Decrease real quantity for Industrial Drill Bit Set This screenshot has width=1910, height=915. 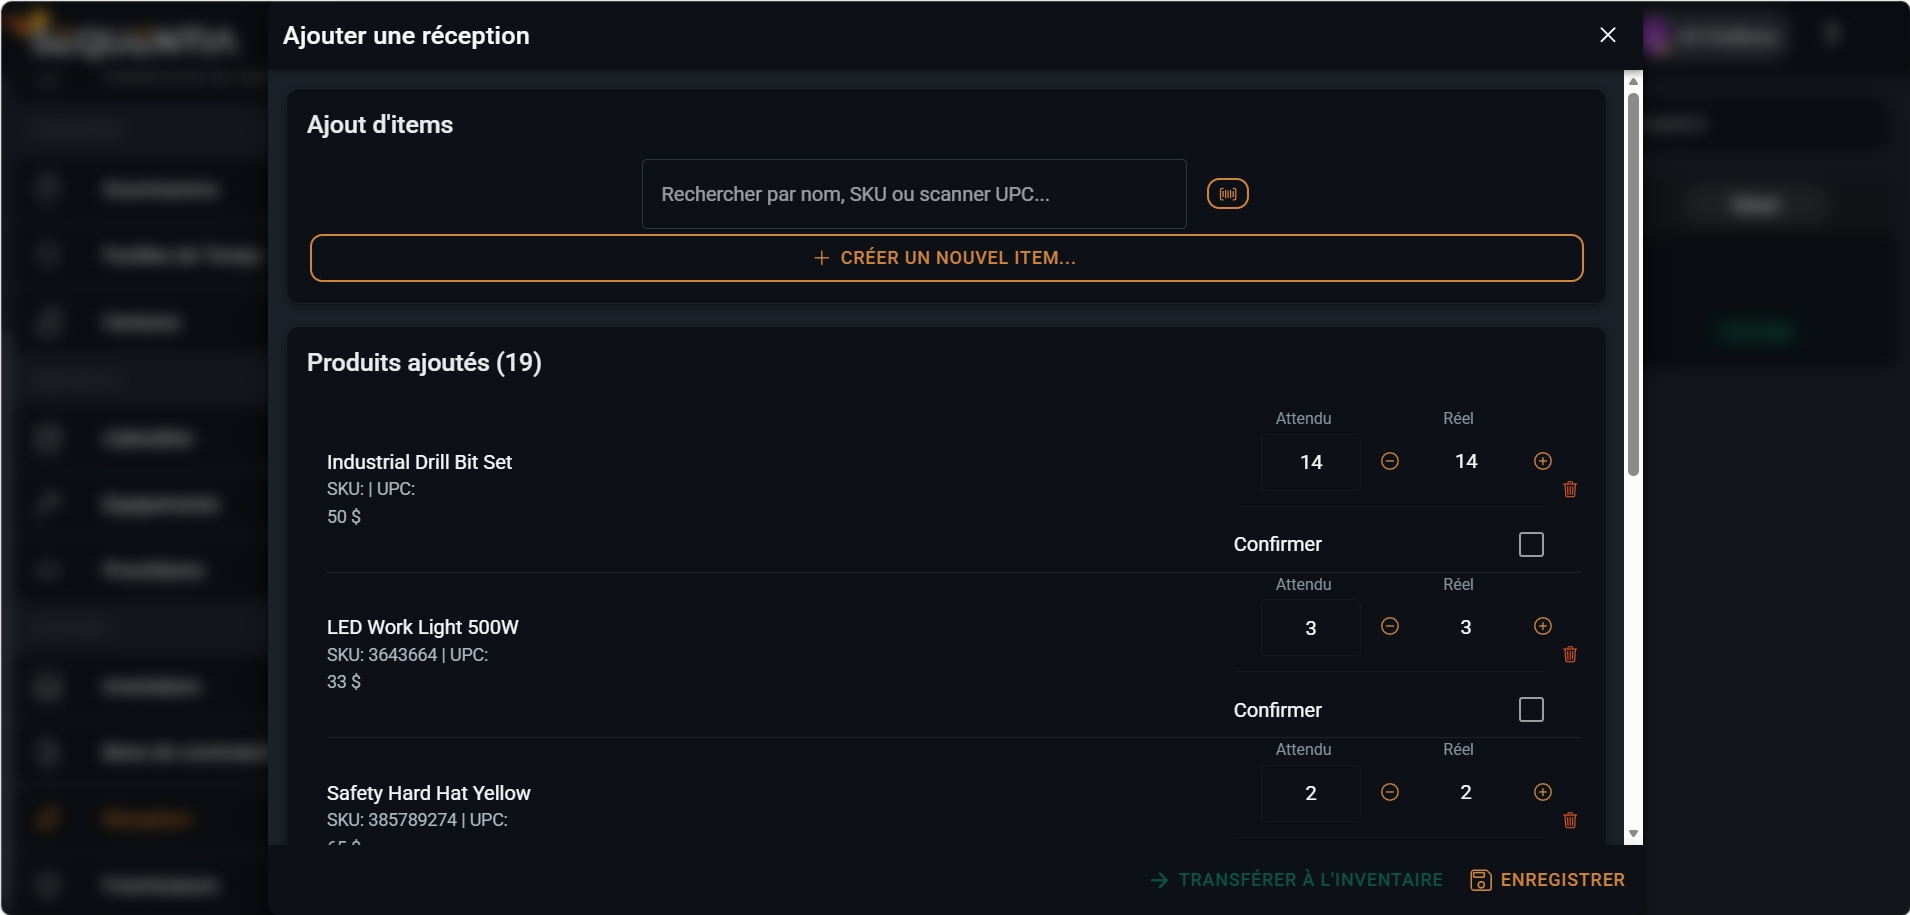coord(1390,461)
